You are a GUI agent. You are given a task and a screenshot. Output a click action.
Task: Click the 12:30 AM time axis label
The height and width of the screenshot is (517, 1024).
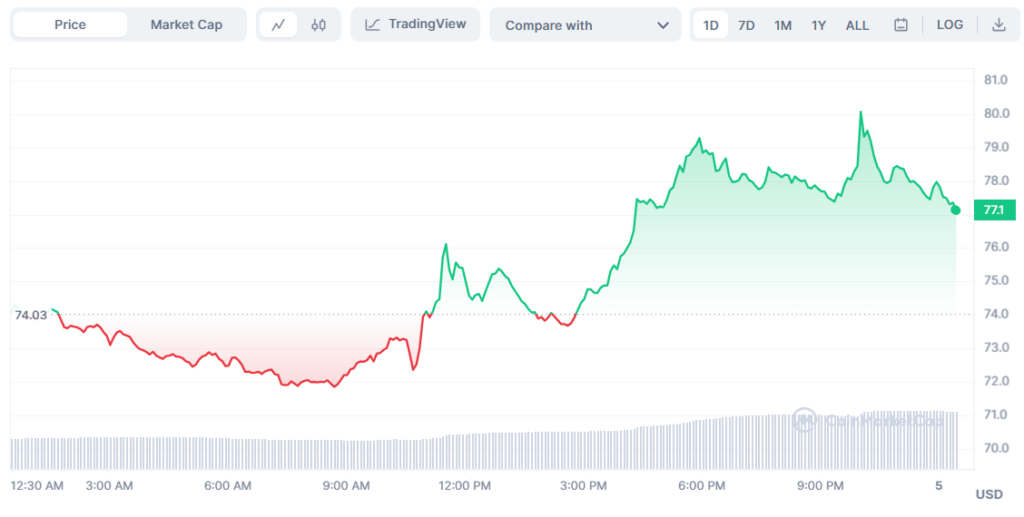pyautogui.click(x=37, y=486)
